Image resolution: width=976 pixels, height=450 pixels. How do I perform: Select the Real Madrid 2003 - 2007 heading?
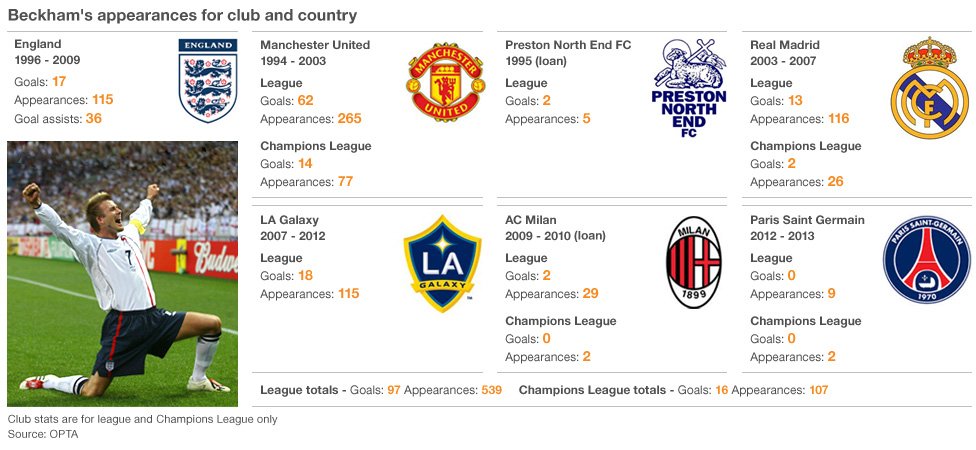click(785, 53)
